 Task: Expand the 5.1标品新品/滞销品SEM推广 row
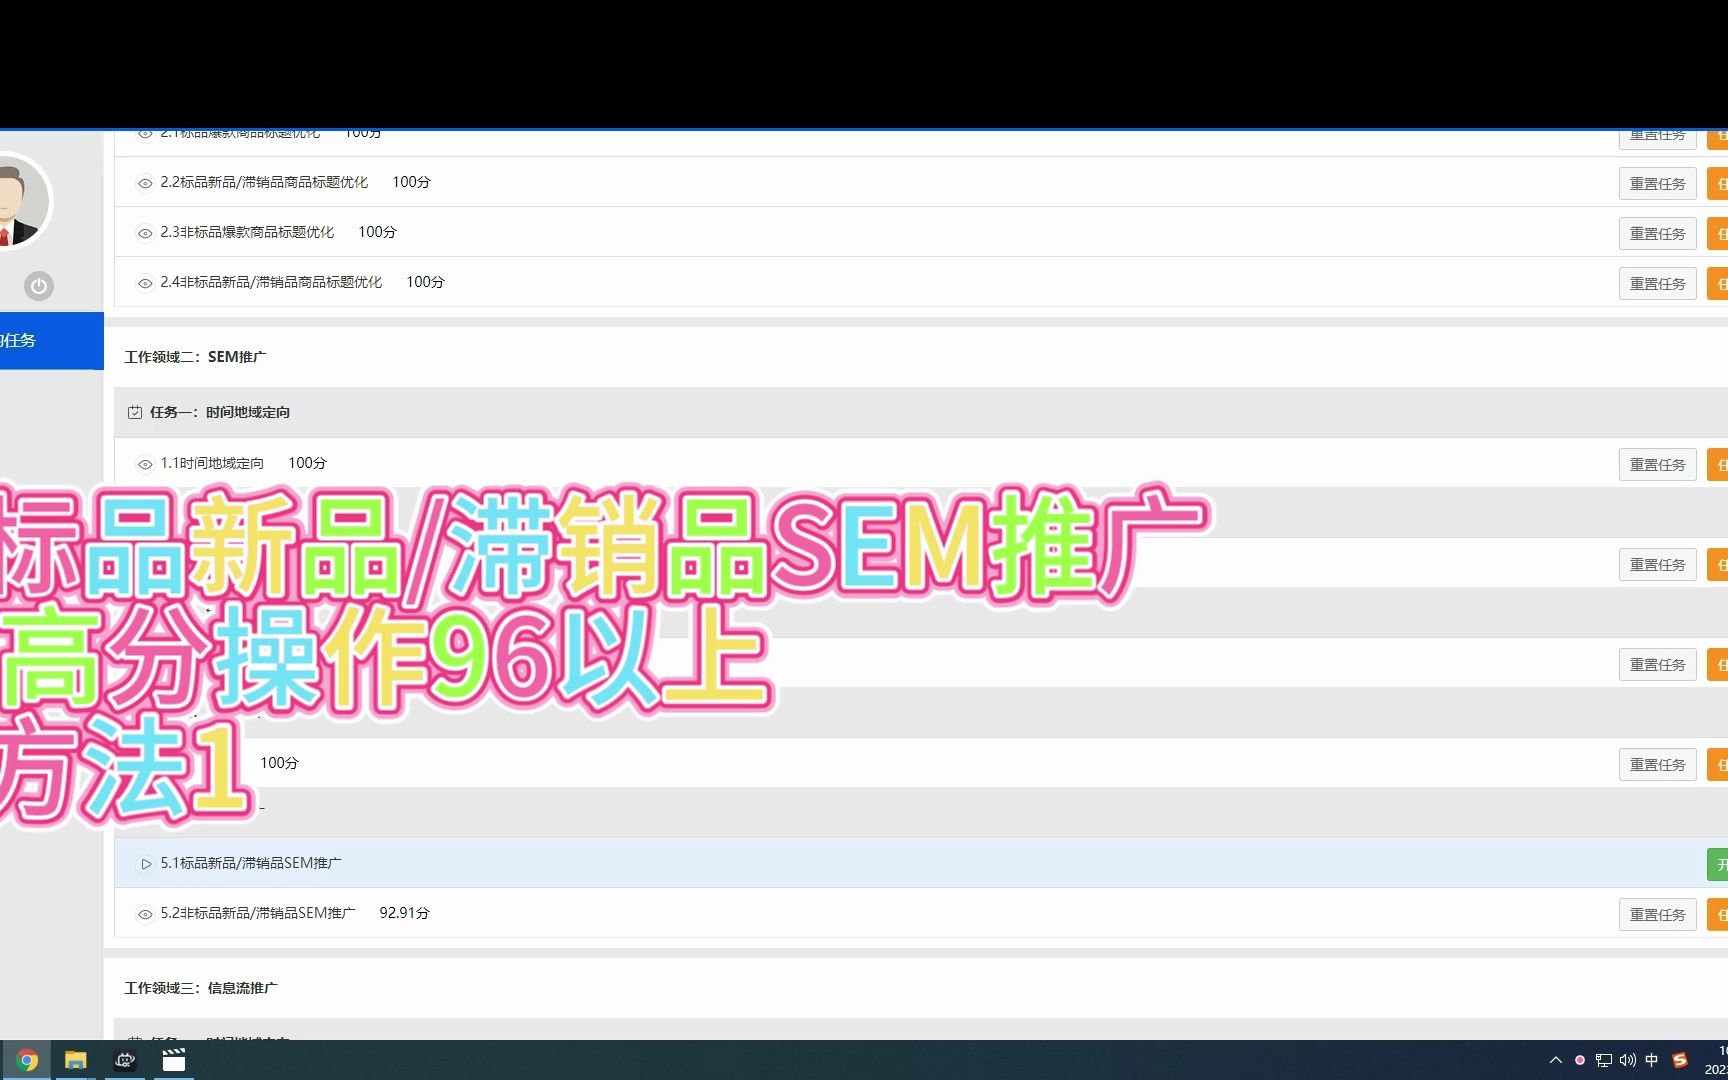pyautogui.click(x=144, y=864)
